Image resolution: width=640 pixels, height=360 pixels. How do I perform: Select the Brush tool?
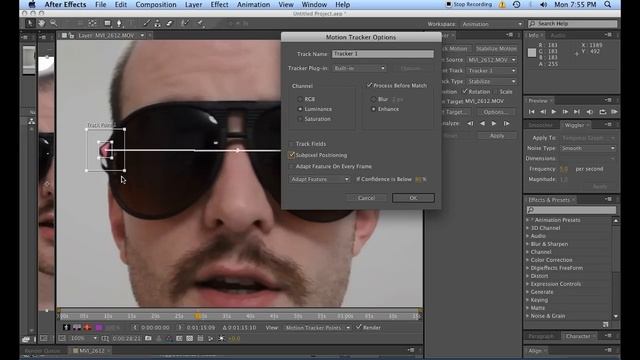click(x=147, y=23)
